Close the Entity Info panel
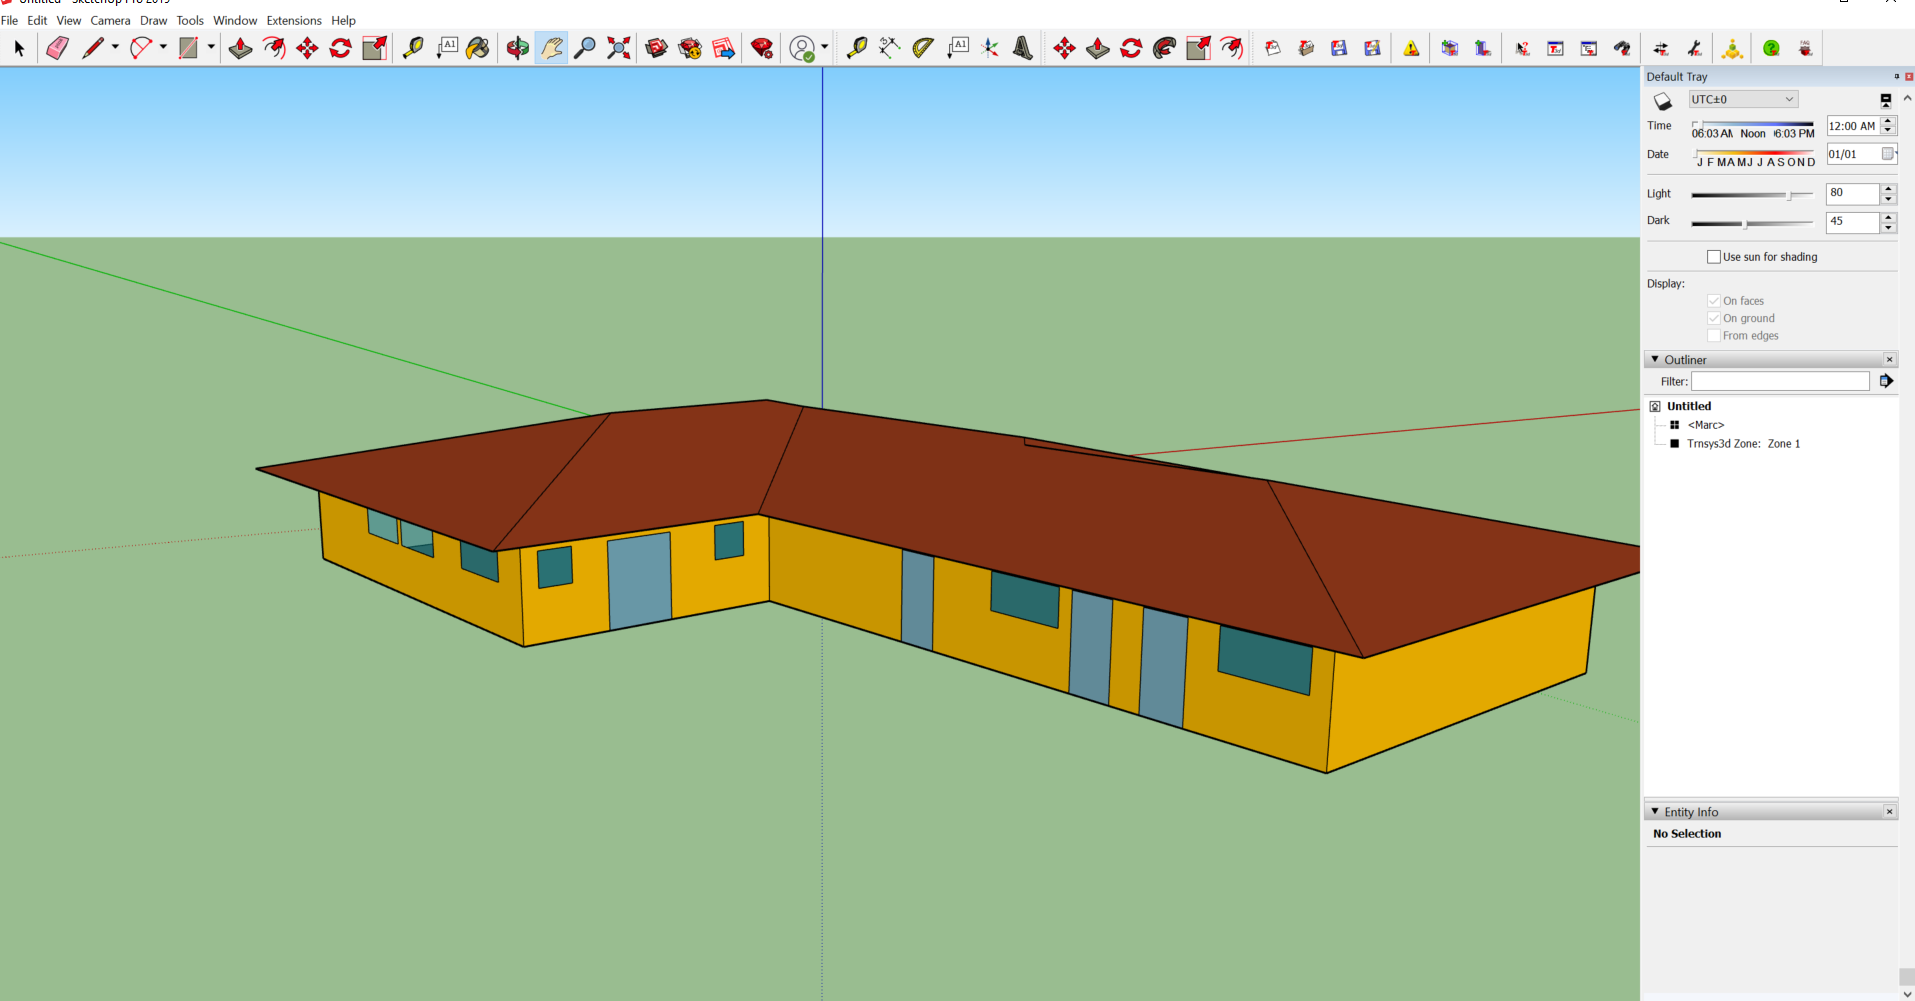1915x1001 pixels. 1889,811
